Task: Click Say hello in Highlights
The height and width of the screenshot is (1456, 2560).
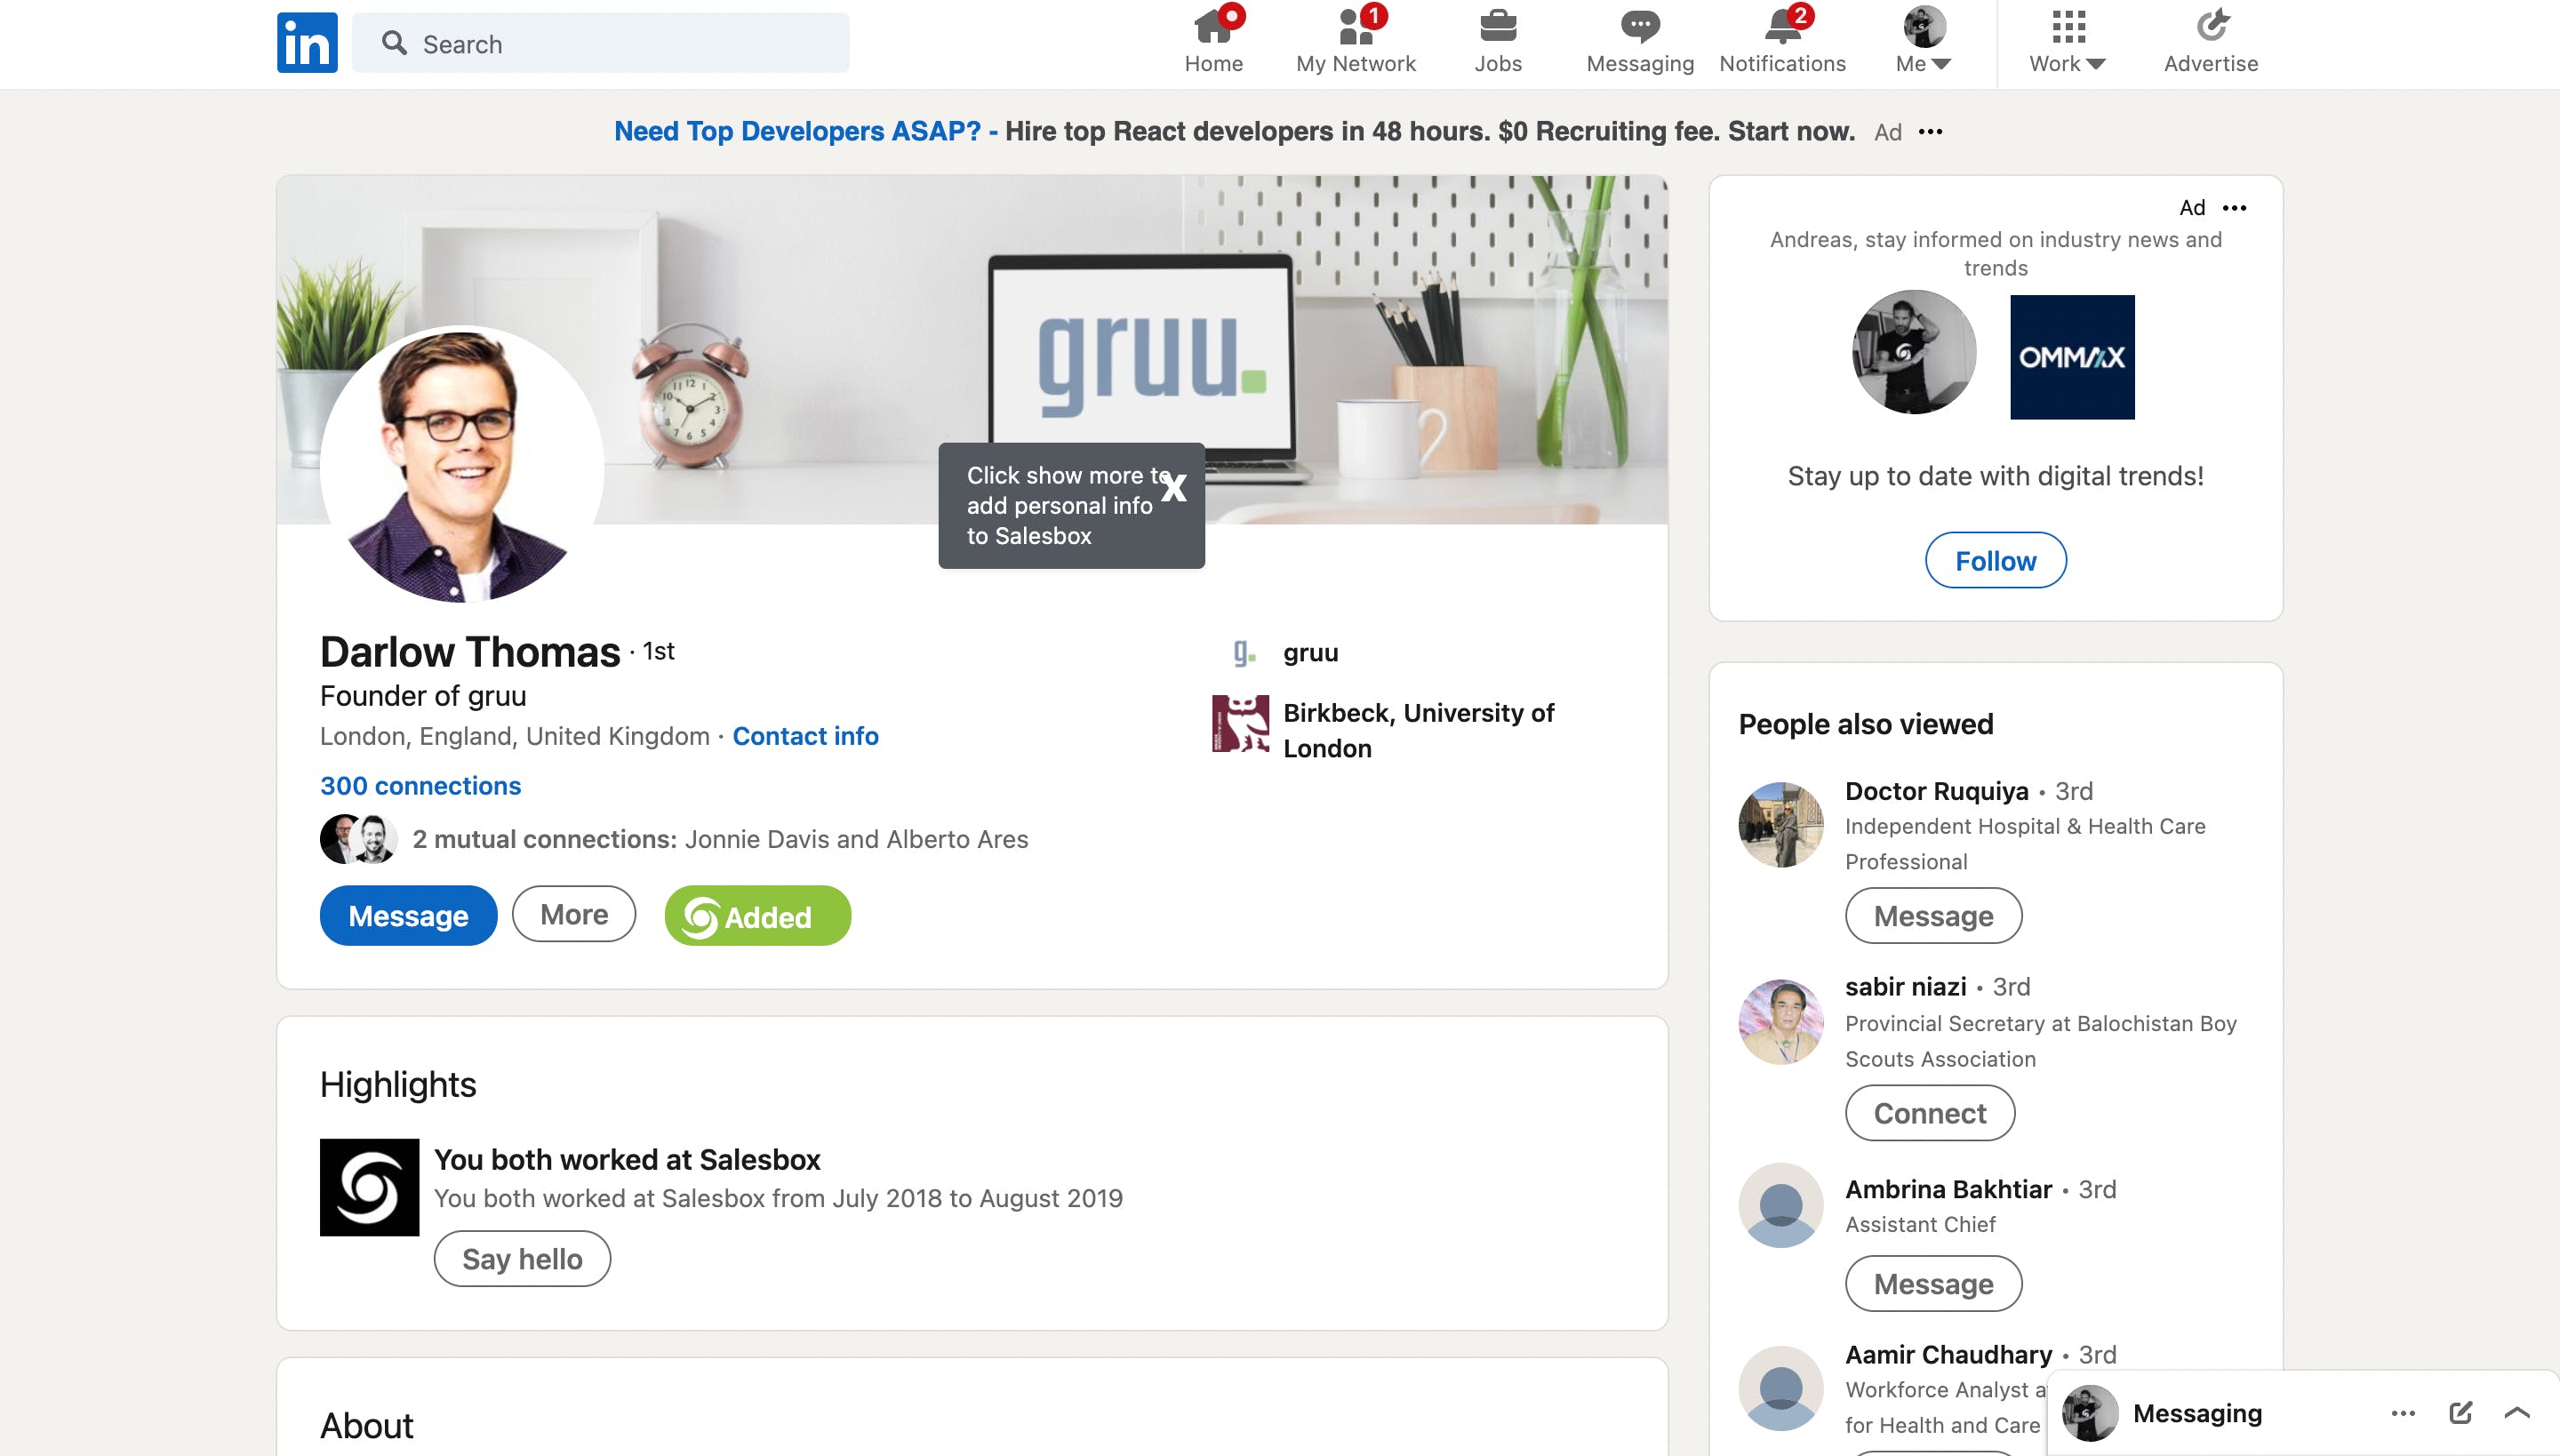Action: click(522, 1259)
